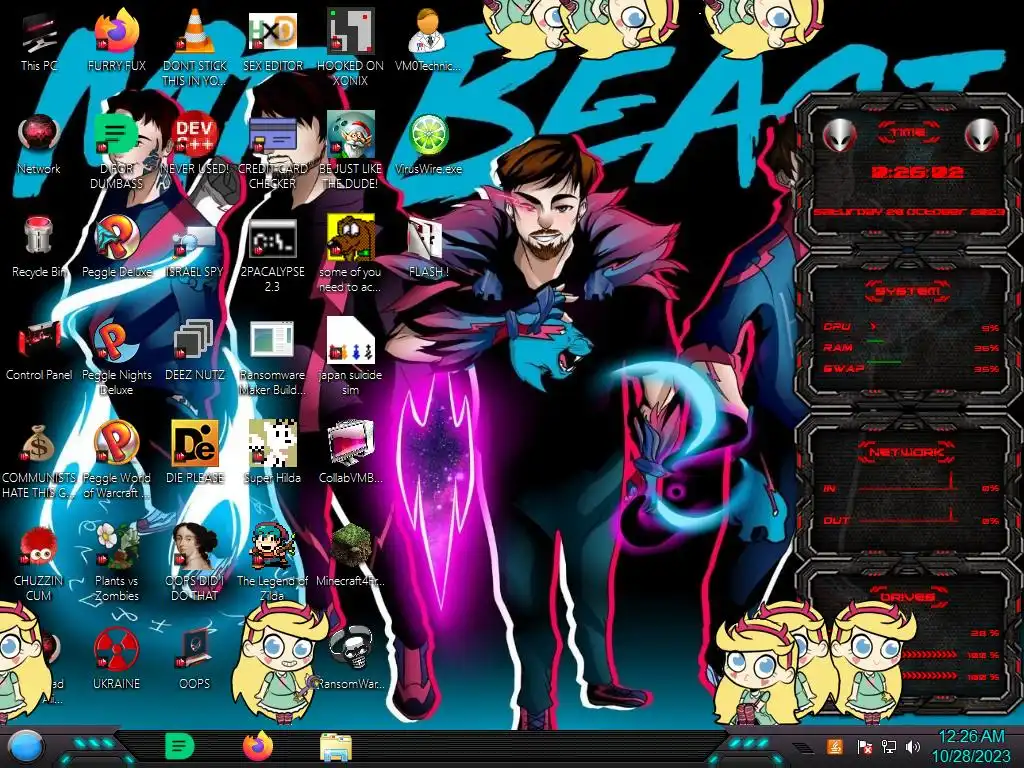1024x768 pixels.
Task: Open the DIE PLEASE shortcut
Action: coord(195,453)
